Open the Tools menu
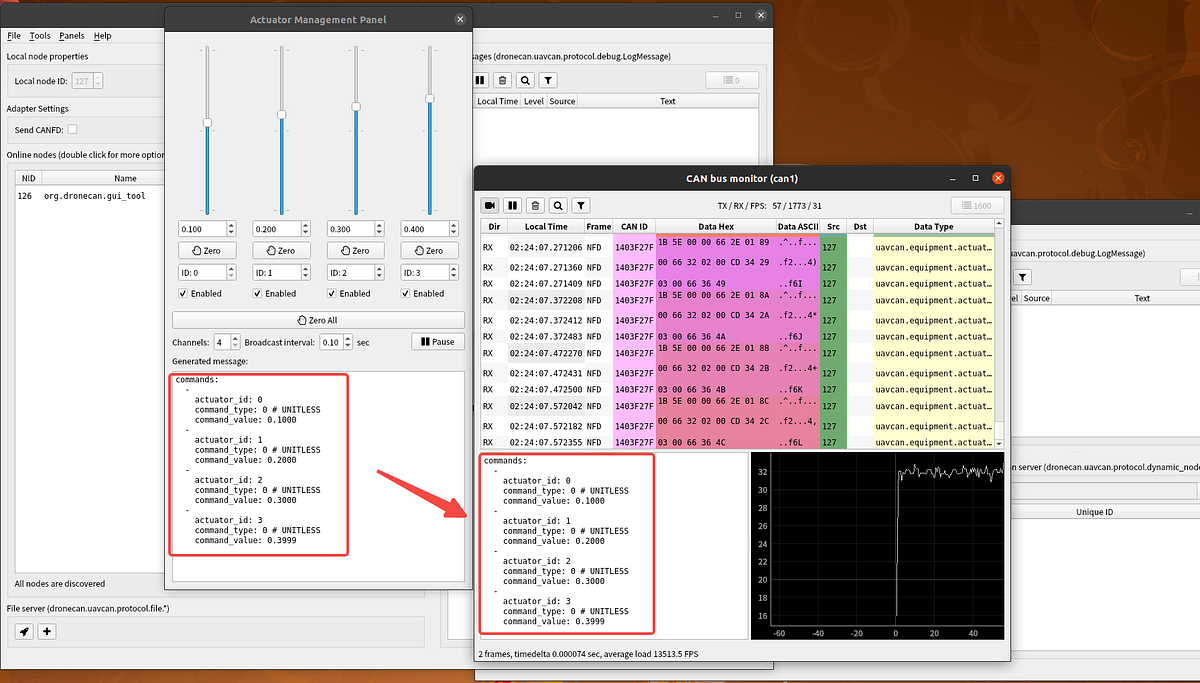 coord(40,35)
